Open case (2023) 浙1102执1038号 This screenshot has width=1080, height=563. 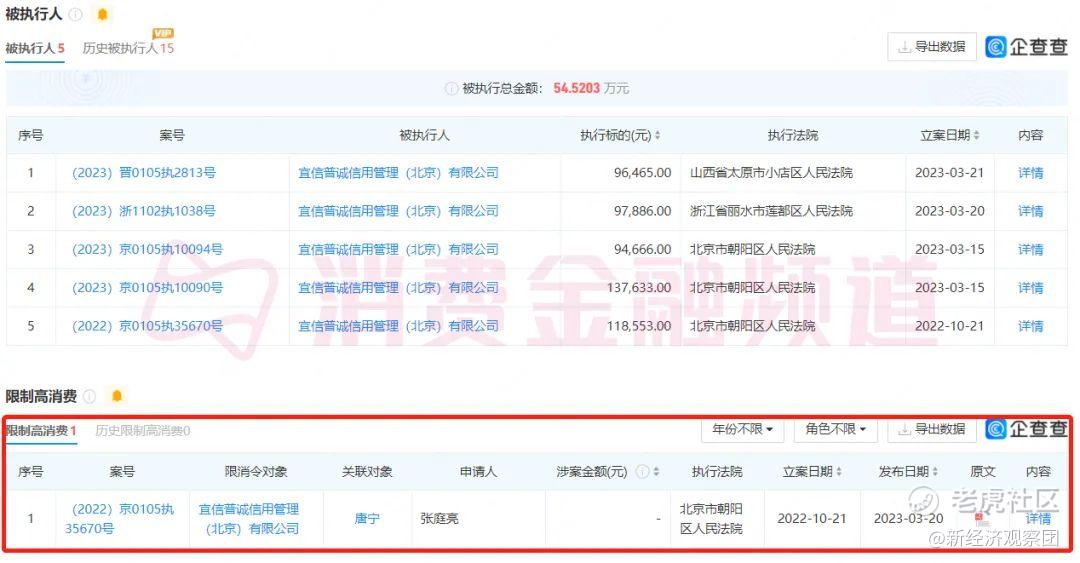click(x=144, y=211)
